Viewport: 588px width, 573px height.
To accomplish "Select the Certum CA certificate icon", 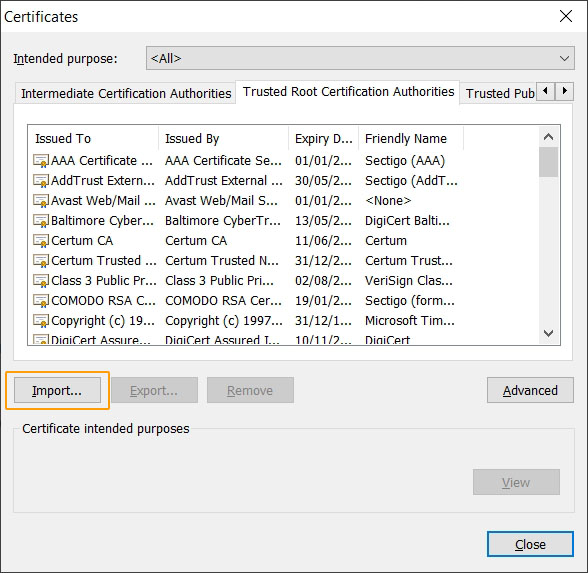I will pyautogui.click(x=41, y=241).
